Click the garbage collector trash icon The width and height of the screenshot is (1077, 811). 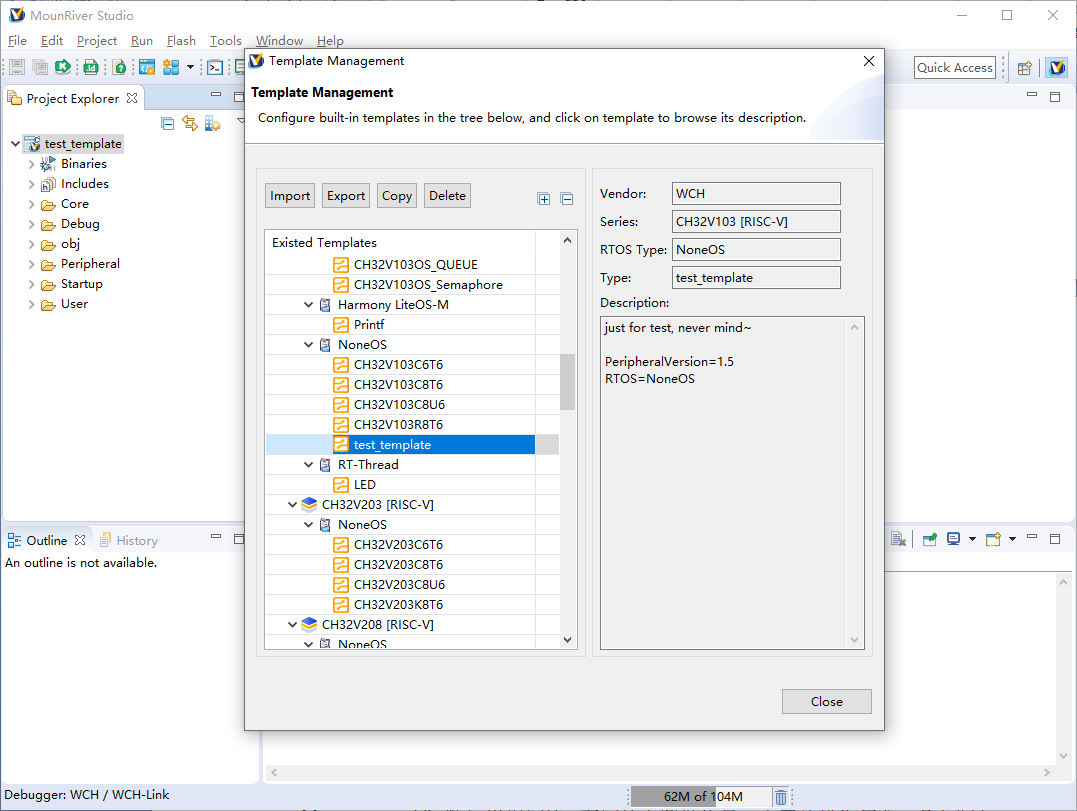pyautogui.click(x=781, y=797)
